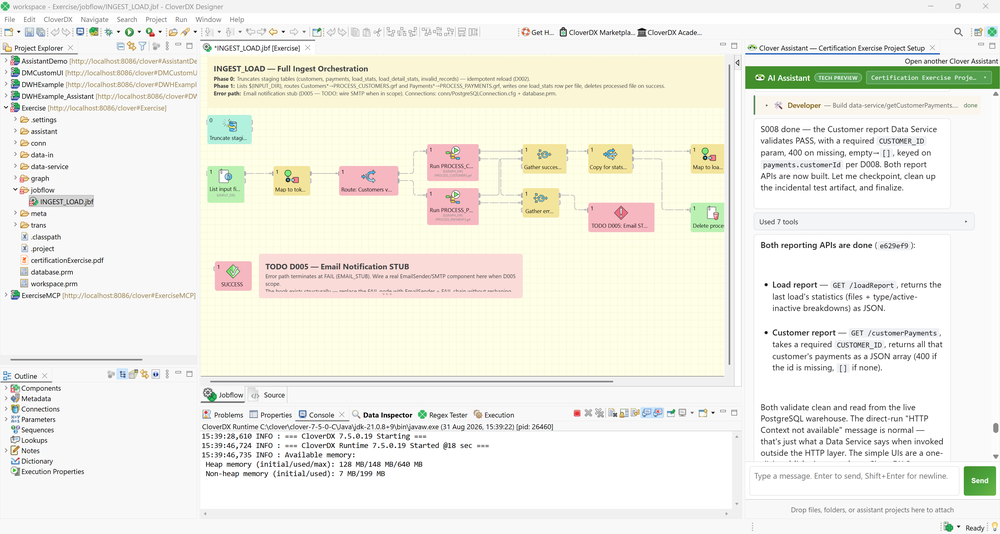Open the Execution tab
This screenshot has height=534, width=1000.
click(x=494, y=415)
